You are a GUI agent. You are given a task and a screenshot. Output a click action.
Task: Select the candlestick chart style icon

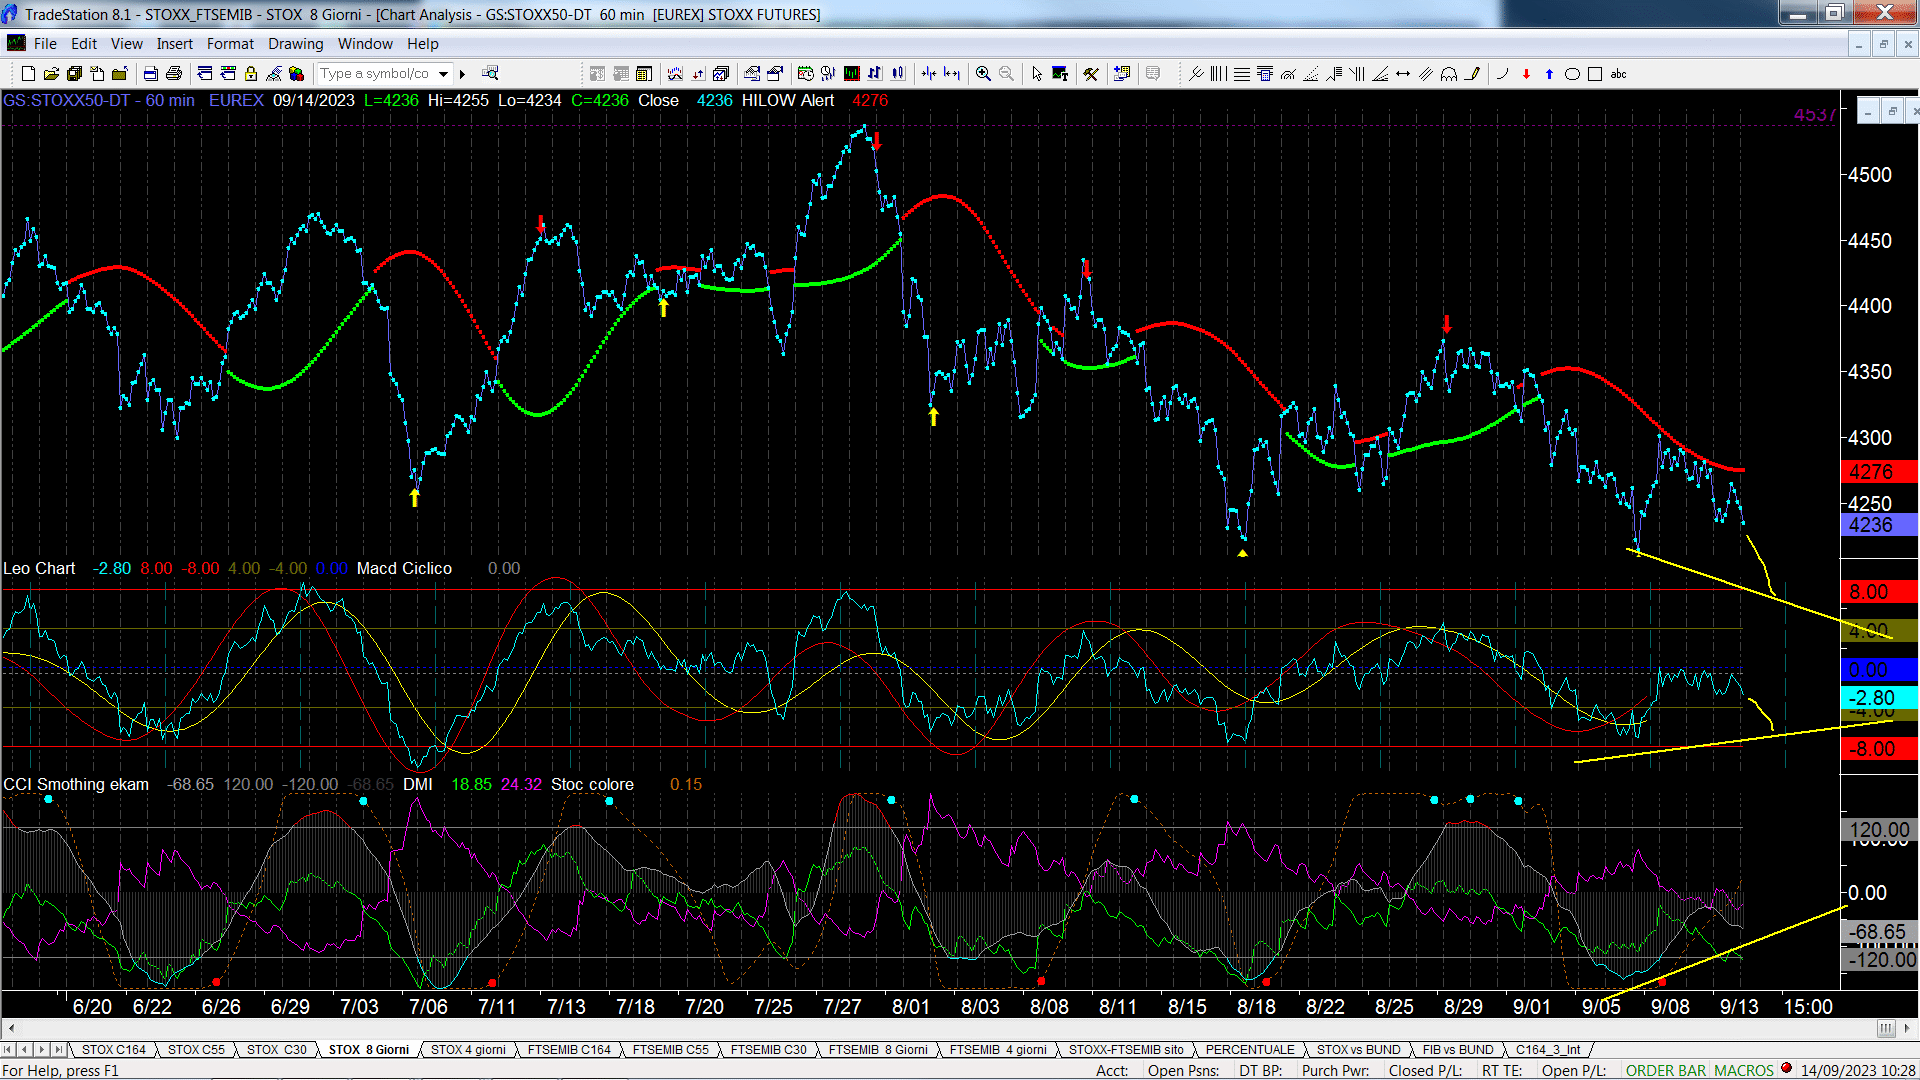click(898, 74)
